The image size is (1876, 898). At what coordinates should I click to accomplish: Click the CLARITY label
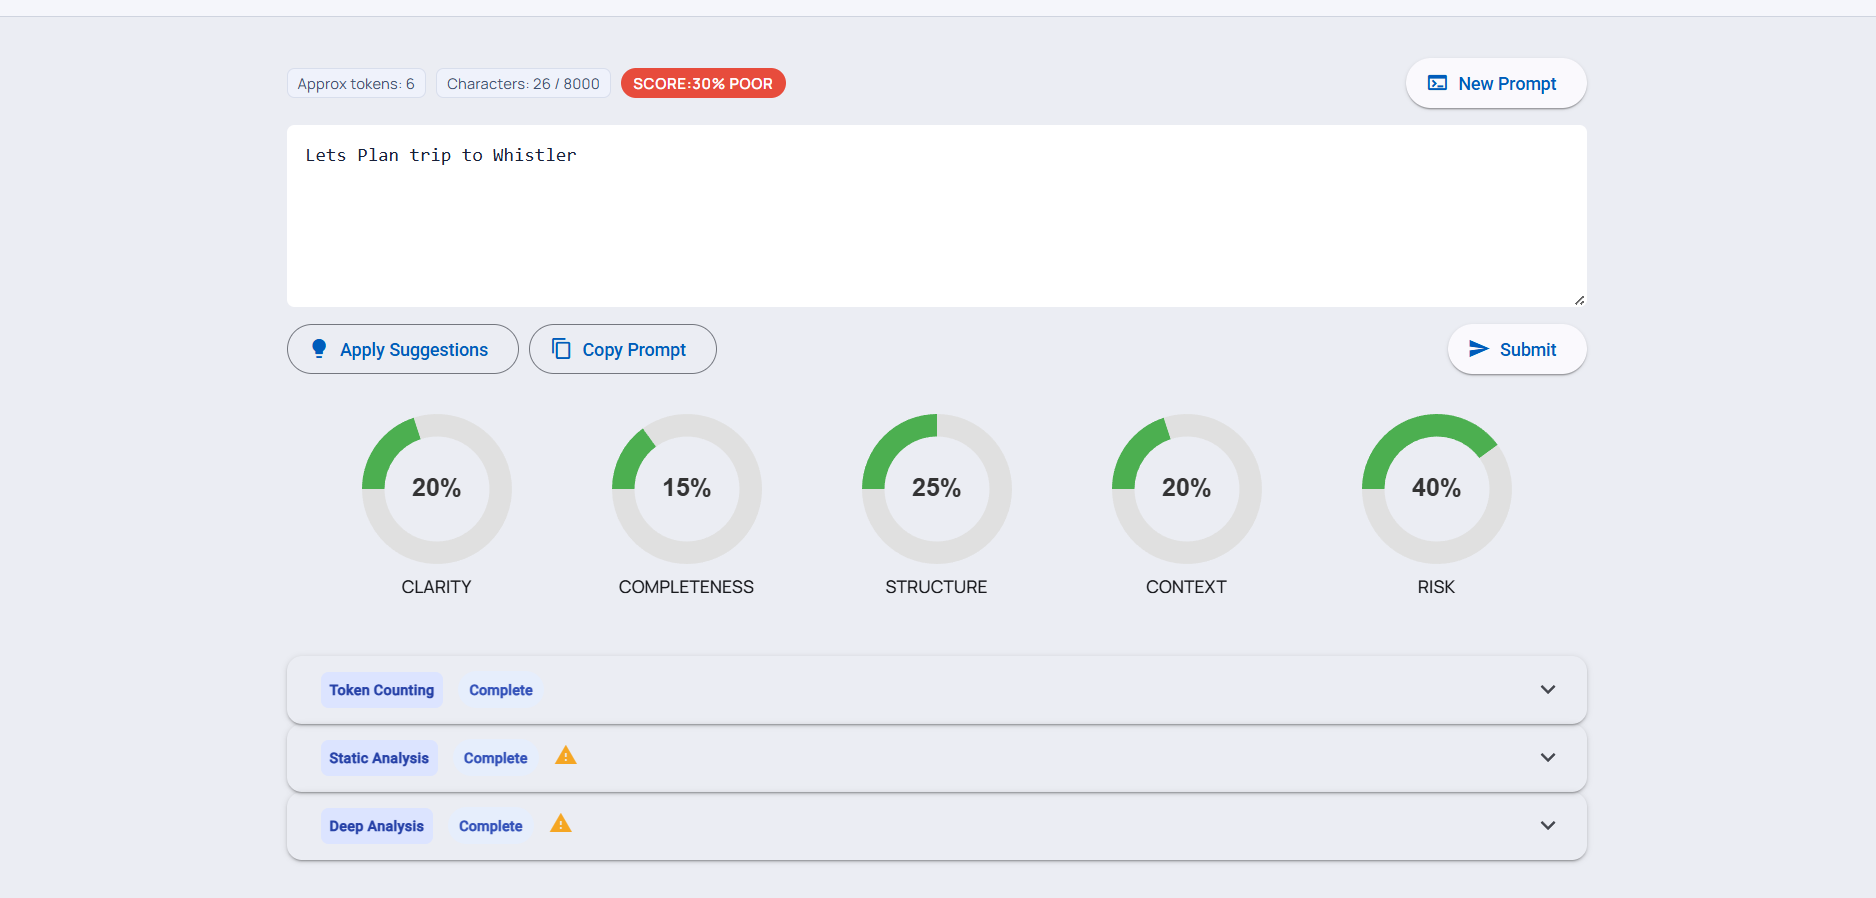[437, 587]
